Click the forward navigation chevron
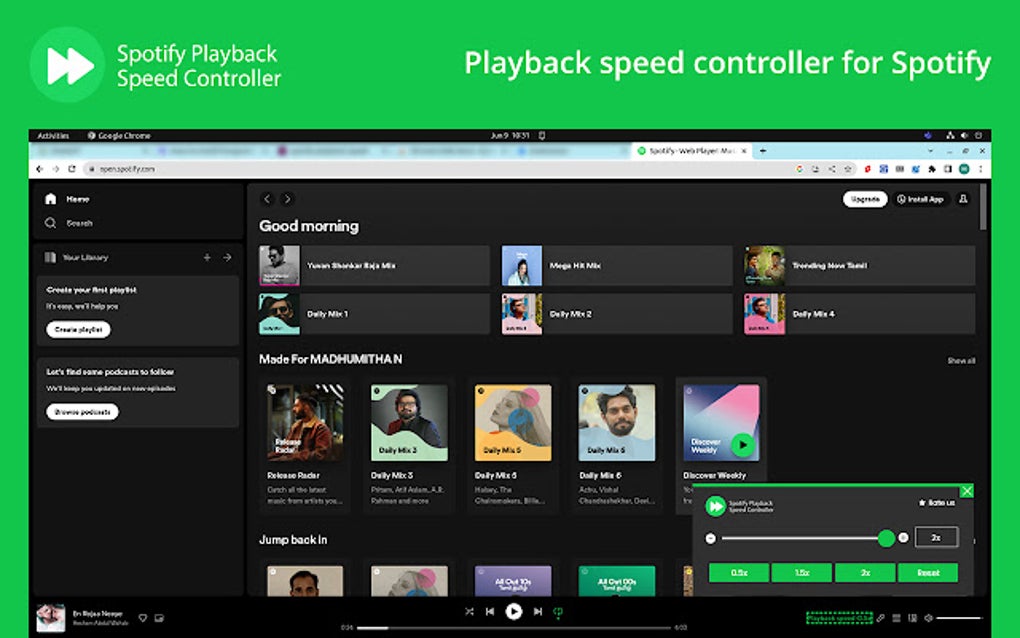The width and height of the screenshot is (1020, 638). [x=287, y=199]
